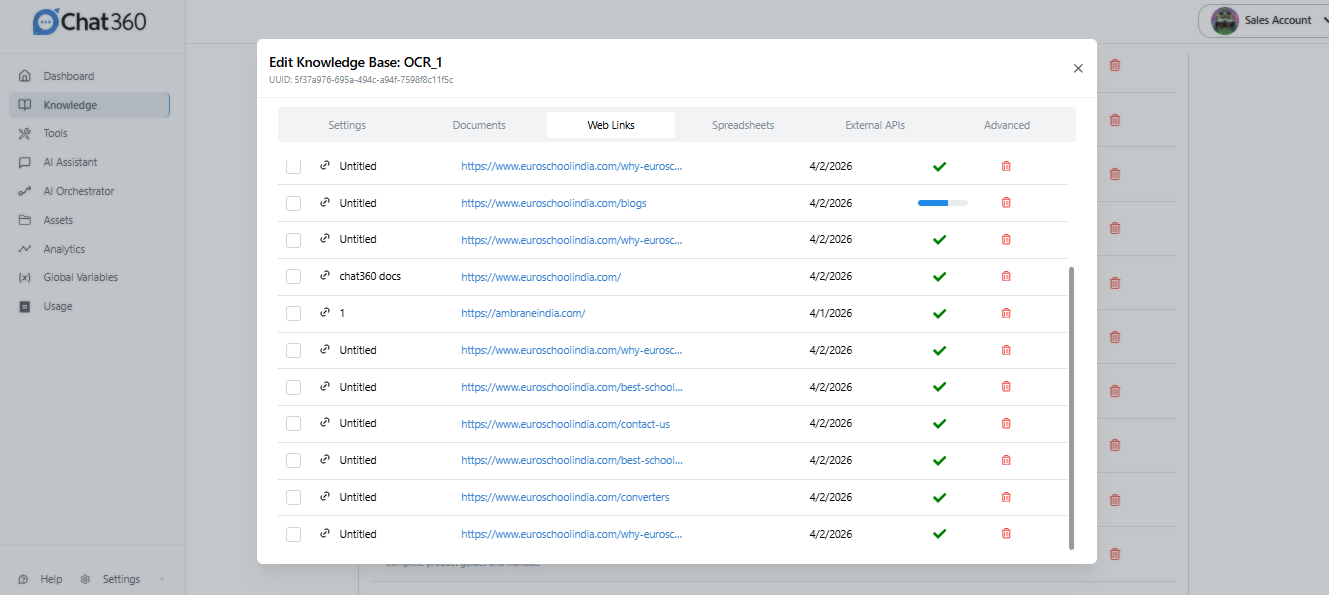Screen dimensions: 1329x595
Task: Click the 'chat360 docs' link name
Action: pos(370,276)
